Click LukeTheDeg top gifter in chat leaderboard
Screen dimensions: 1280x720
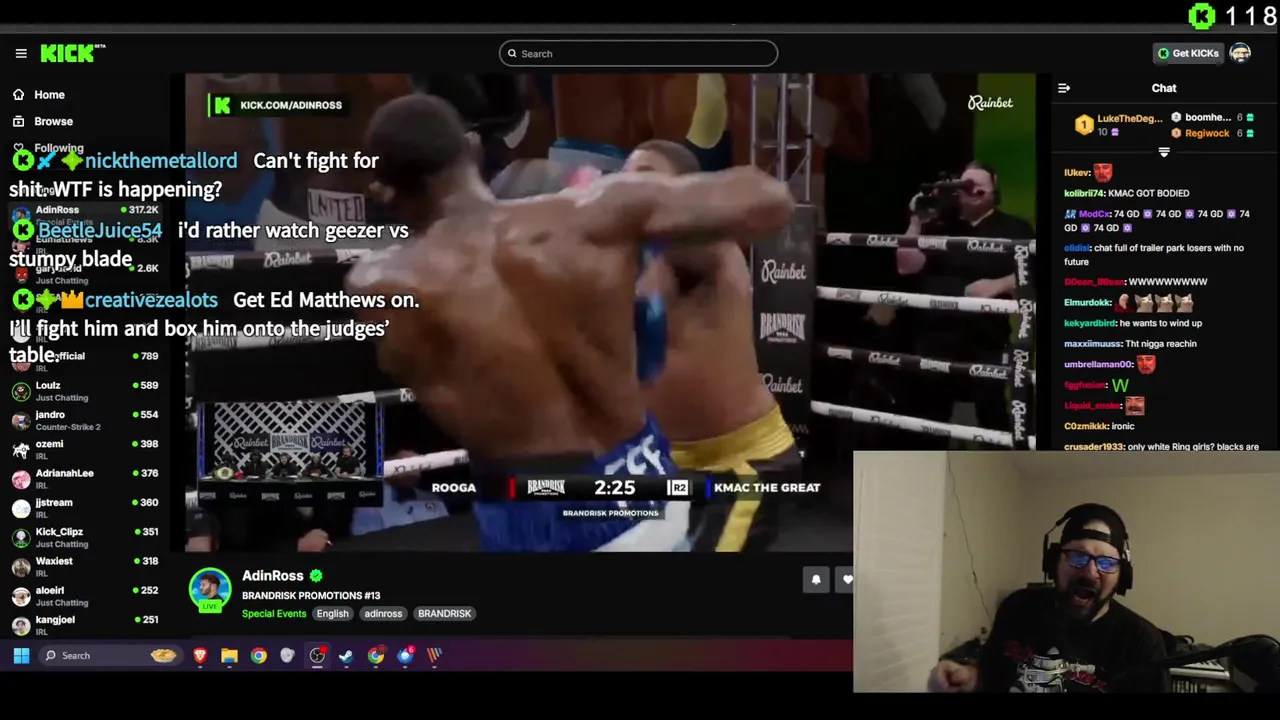tap(1130, 118)
